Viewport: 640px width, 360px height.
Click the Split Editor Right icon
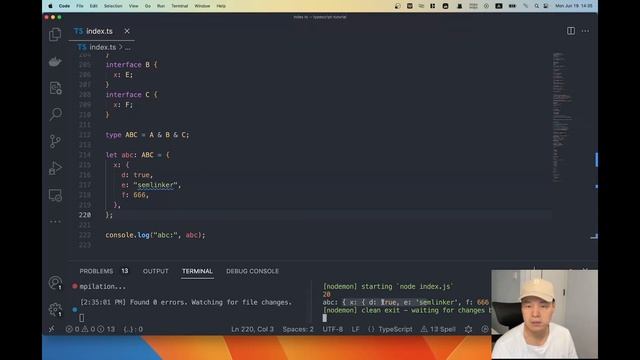(x=571, y=31)
